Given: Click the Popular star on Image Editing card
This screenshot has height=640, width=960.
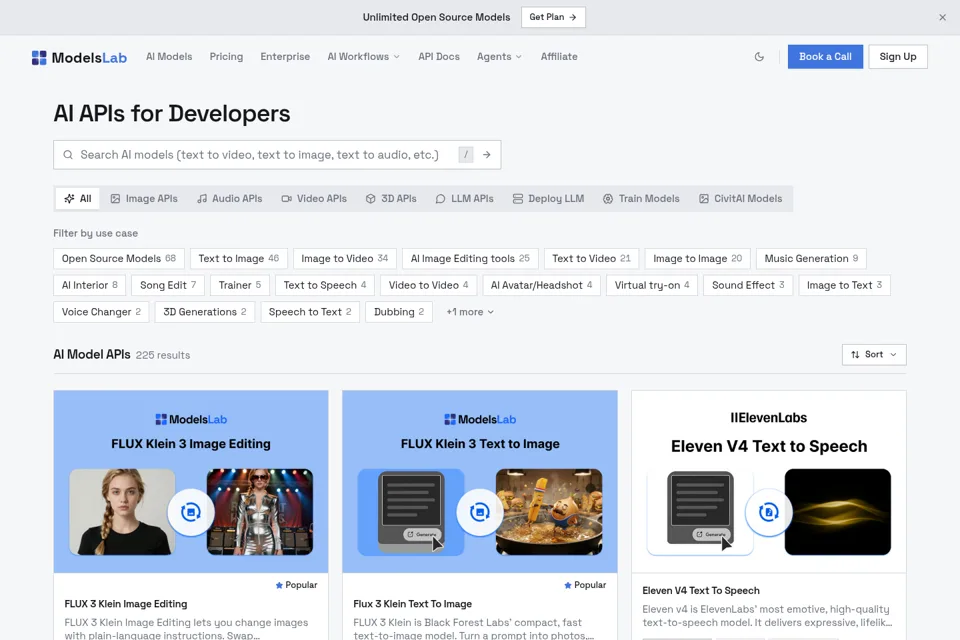Looking at the screenshot, I should [x=279, y=585].
